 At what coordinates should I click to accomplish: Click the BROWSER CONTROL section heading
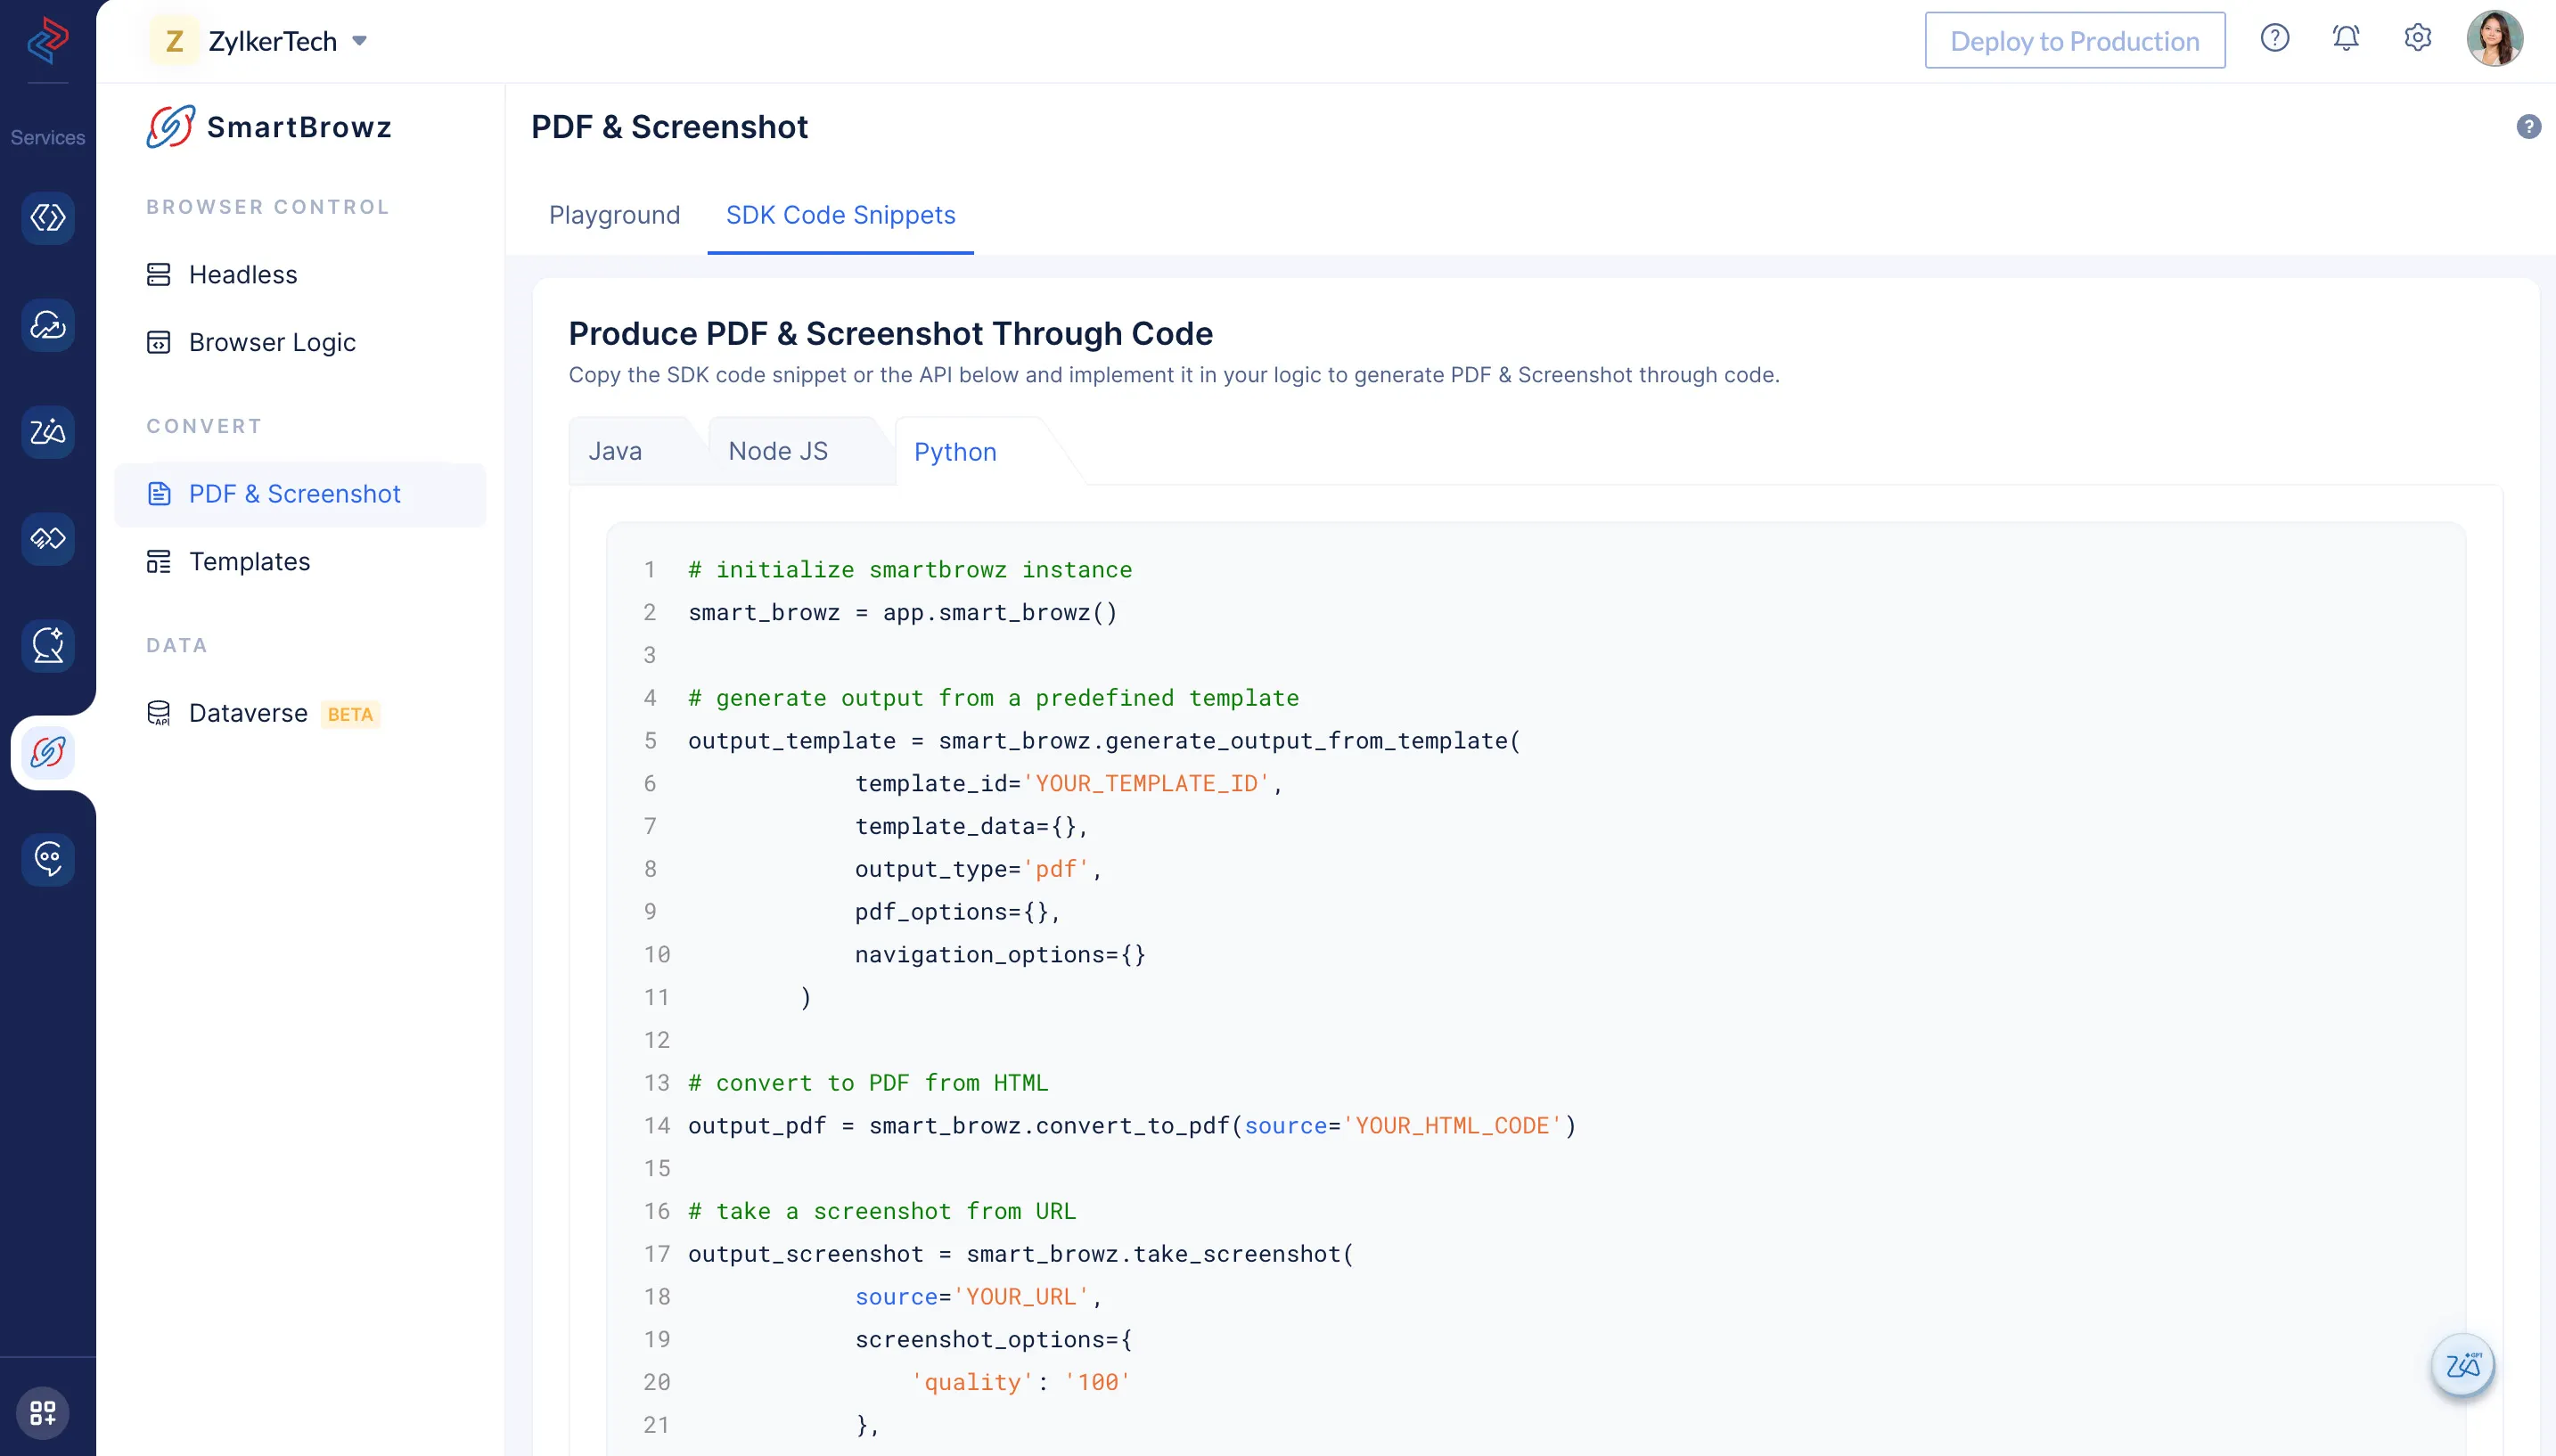pos(268,207)
